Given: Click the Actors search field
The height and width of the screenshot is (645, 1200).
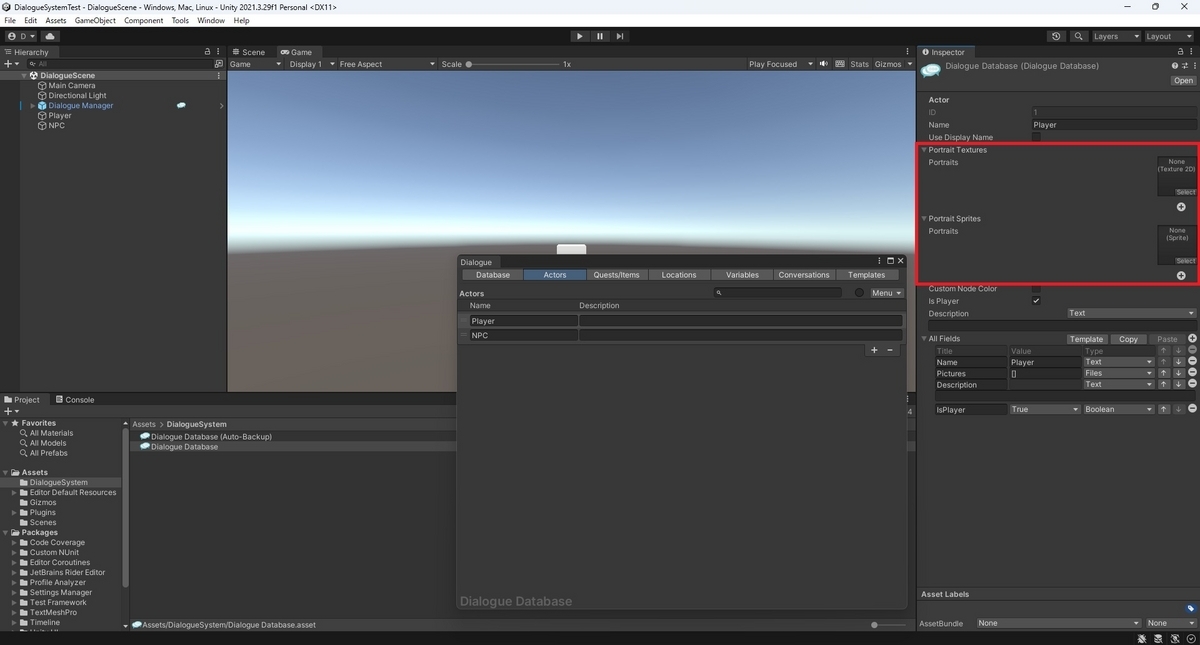Looking at the screenshot, I should point(778,293).
